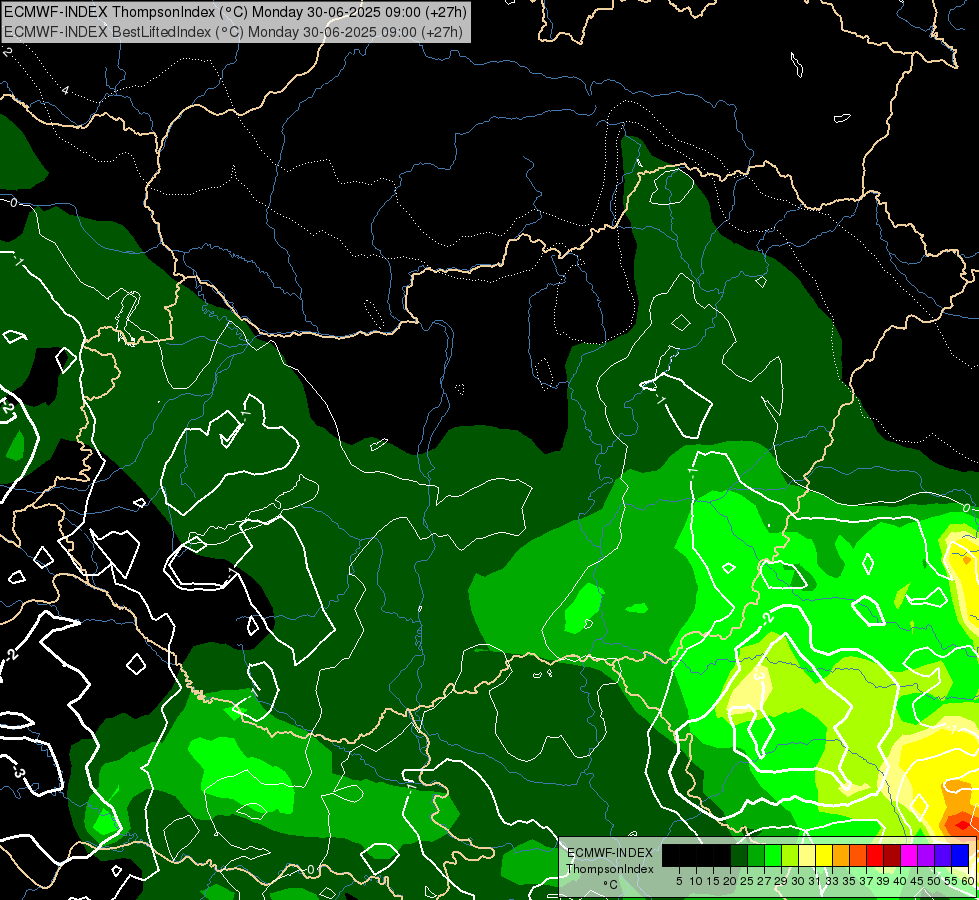
Task: Click the legend tick label 20
Action: click(731, 881)
